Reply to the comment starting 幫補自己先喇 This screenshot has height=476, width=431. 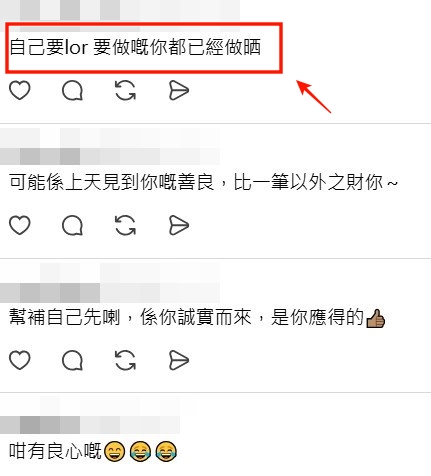72,360
